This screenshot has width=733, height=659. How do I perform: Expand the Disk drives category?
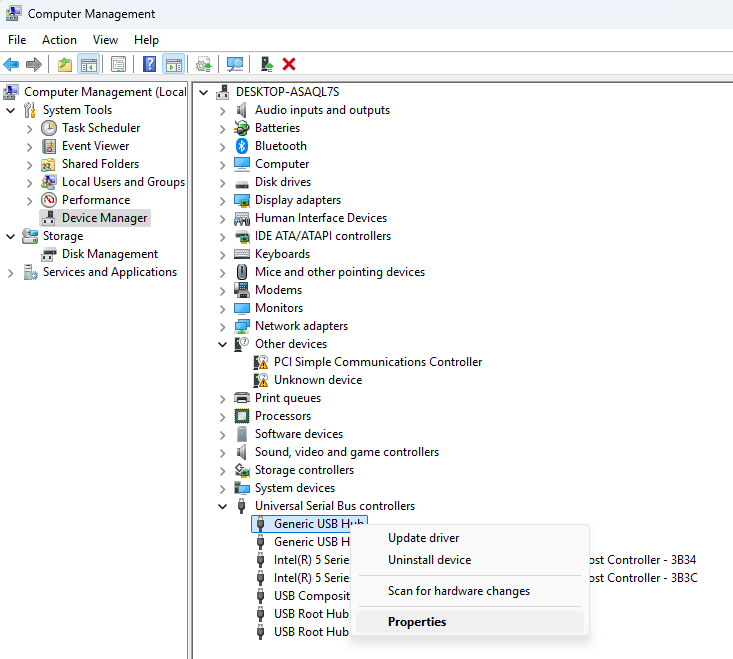[x=223, y=183]
